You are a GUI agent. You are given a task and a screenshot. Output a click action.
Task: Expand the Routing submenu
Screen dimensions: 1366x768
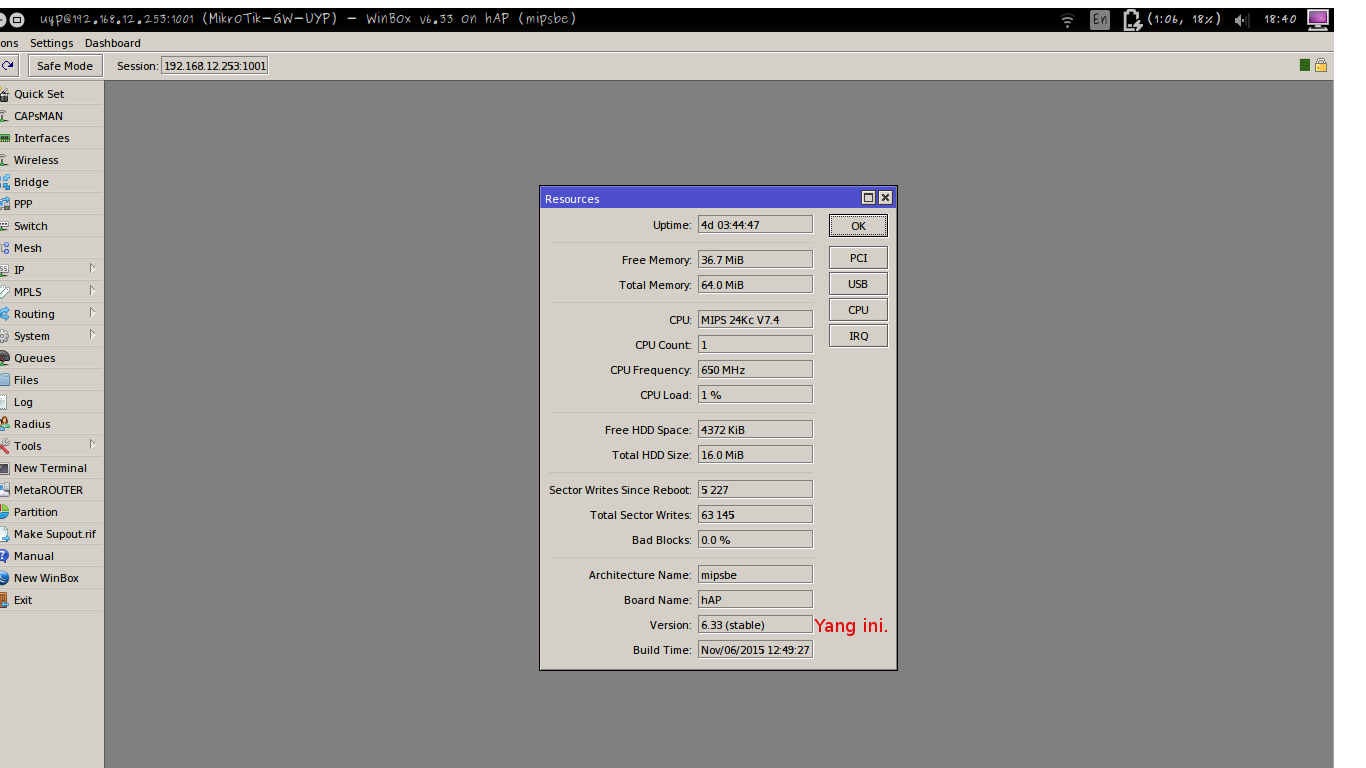click(51, 314)
